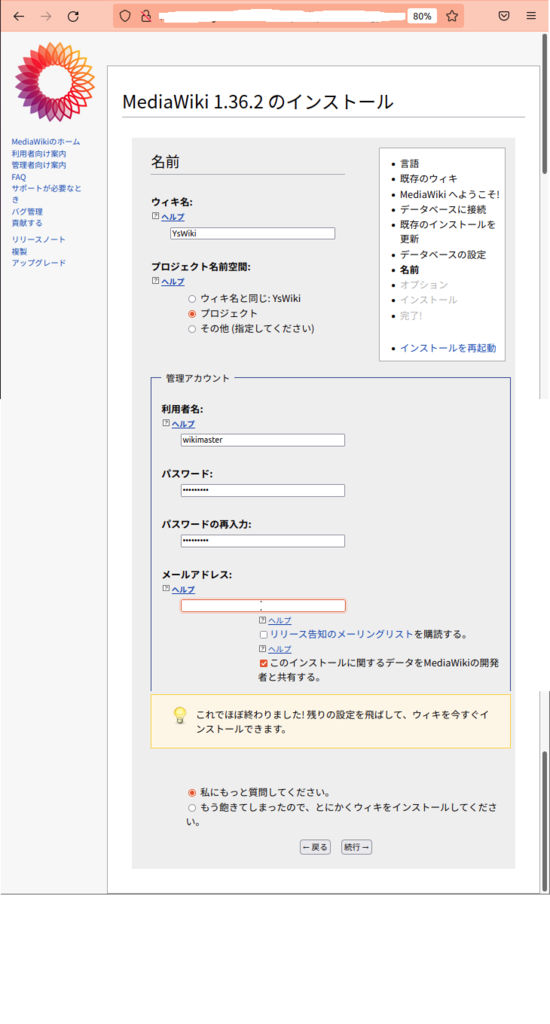Open the 利用者向け案内 sidebar link
Screen dimensions: 550x1024
(x=39, y=153)
